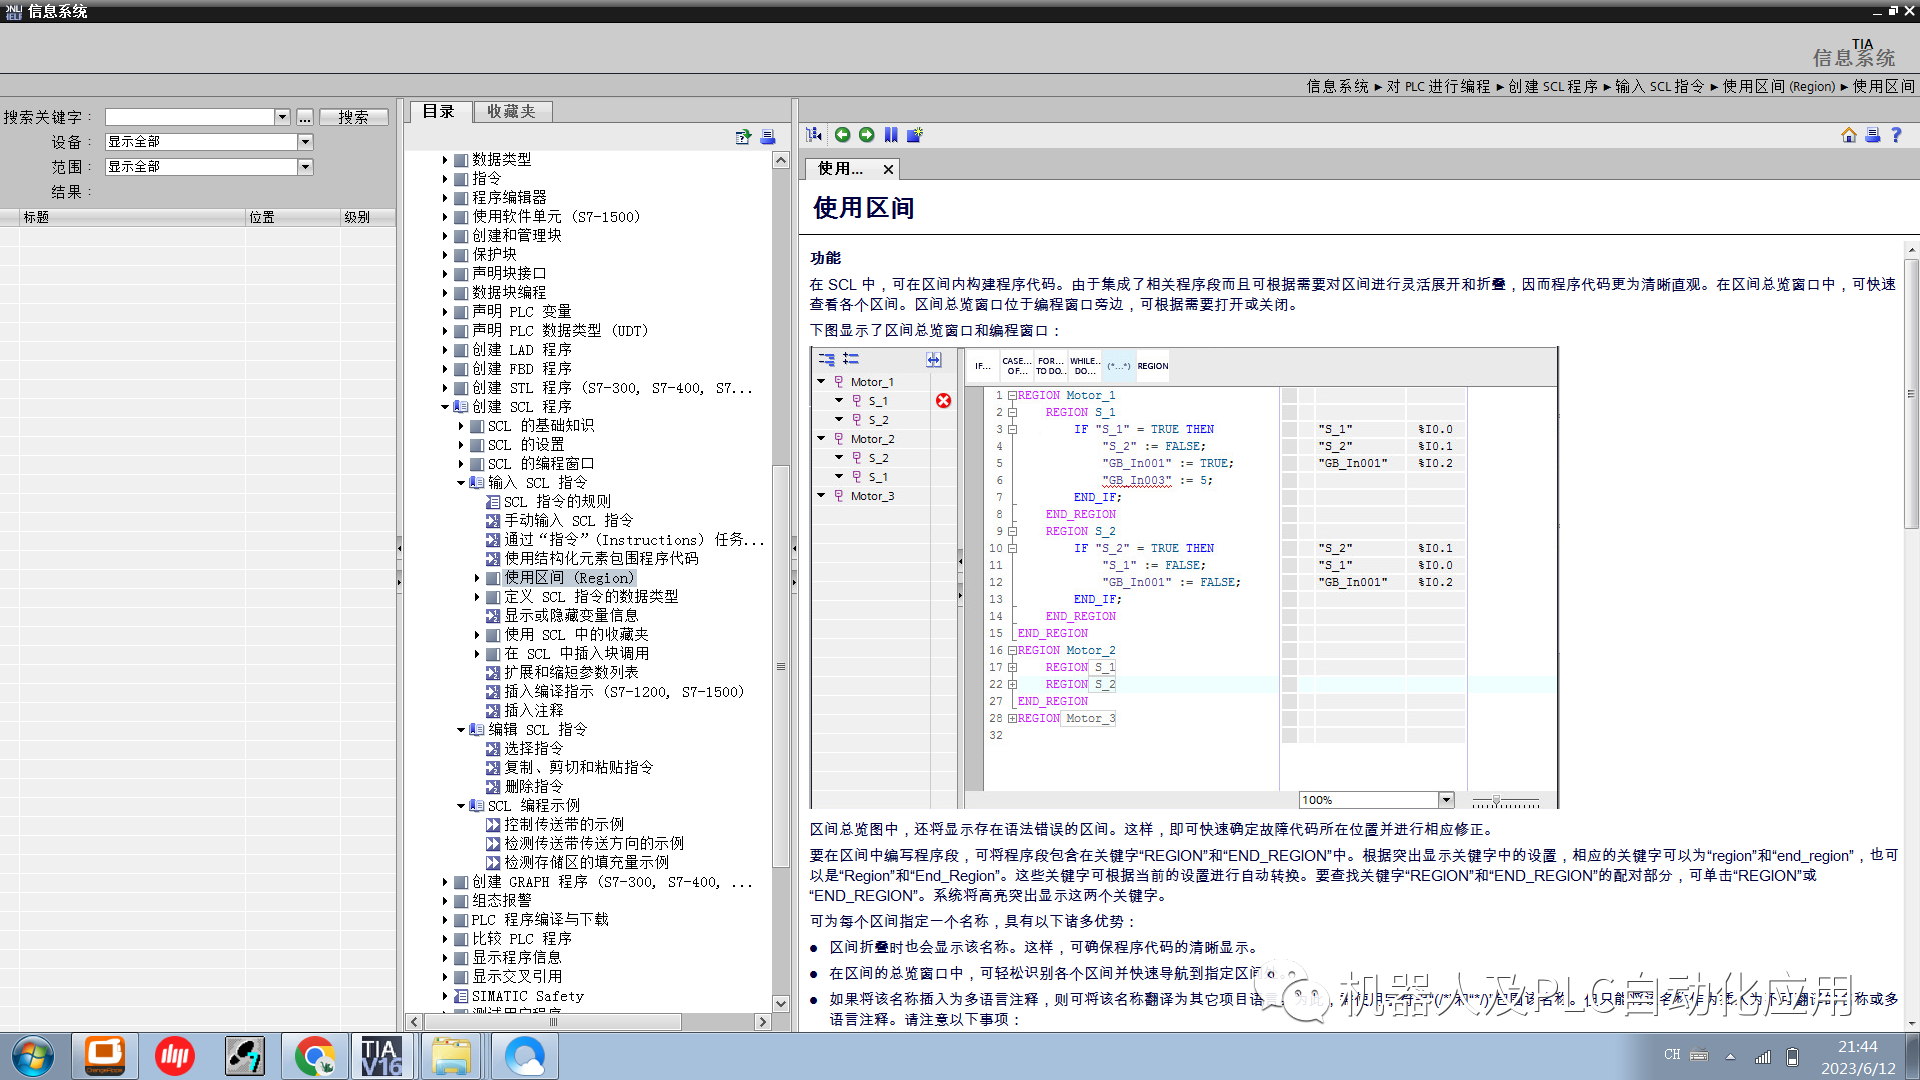Collapse the 创建 SCL 程序 node

445,407
